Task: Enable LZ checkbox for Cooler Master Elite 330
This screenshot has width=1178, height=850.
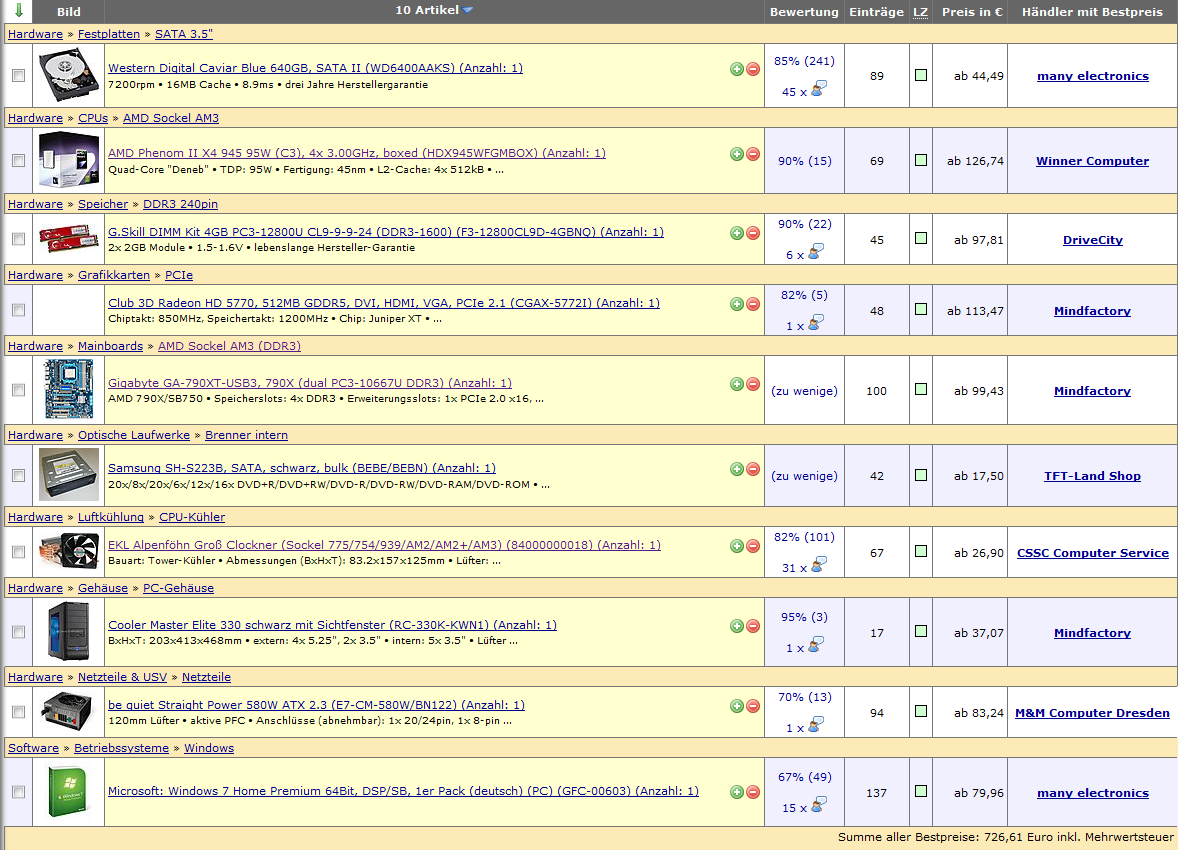Action: [921, 631]
